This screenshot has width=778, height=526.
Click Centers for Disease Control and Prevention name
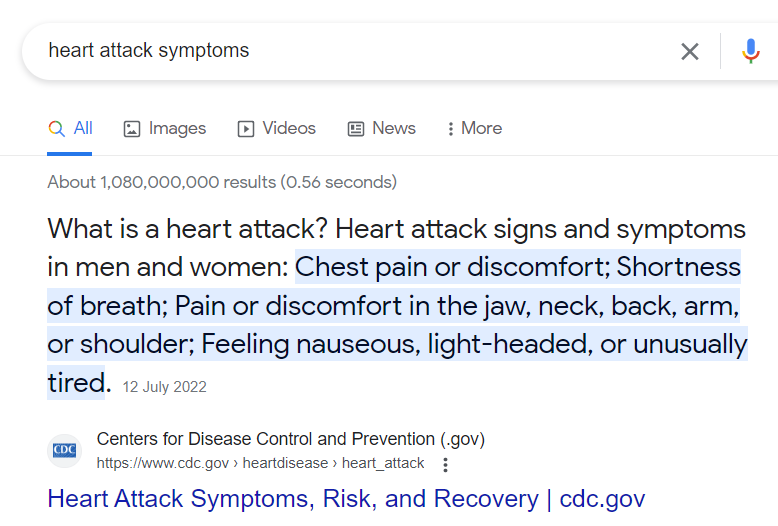290,439
